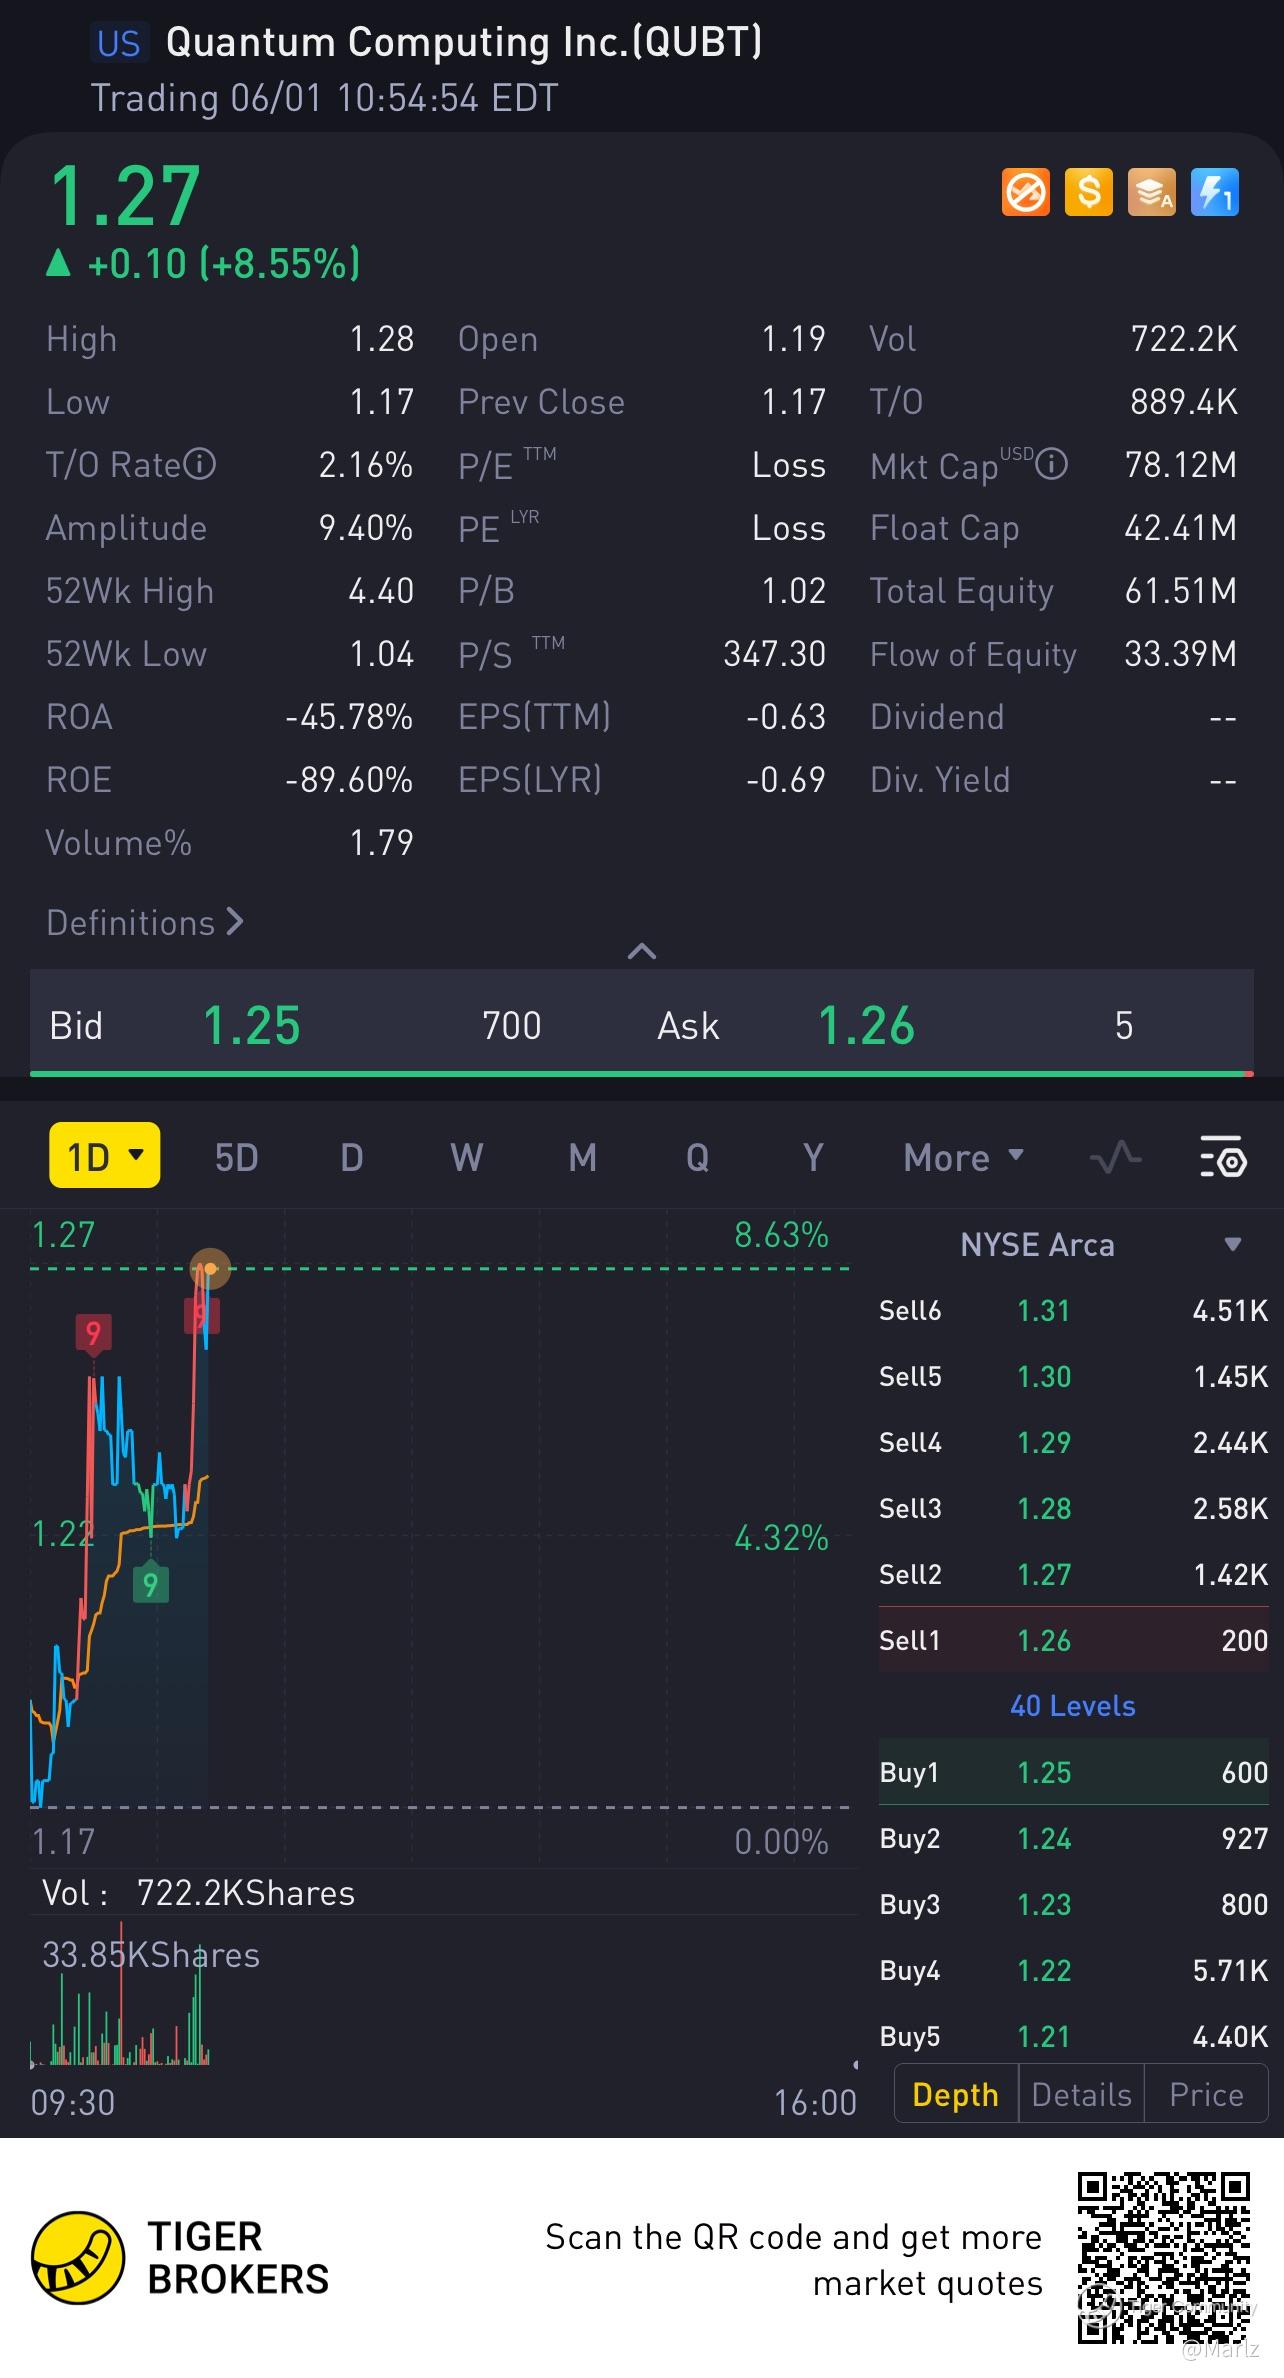Select the weekly W chart tab

[x=466, y=1157]
